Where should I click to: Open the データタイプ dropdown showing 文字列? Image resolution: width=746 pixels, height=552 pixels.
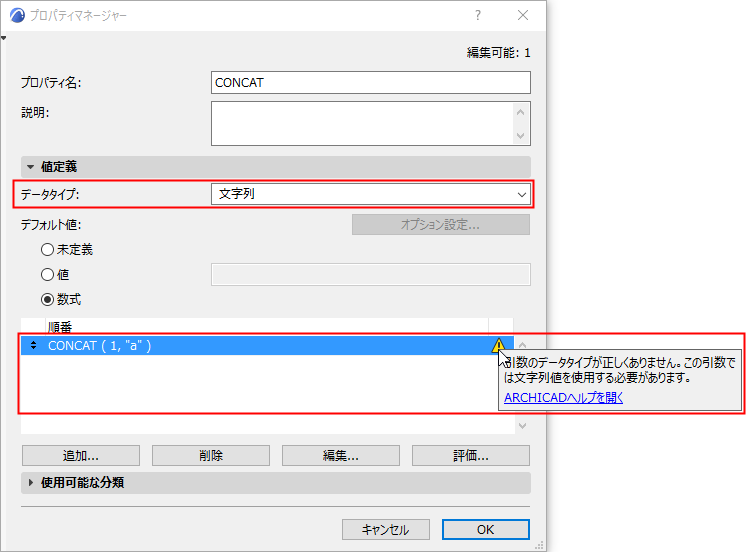pos(371,194)
